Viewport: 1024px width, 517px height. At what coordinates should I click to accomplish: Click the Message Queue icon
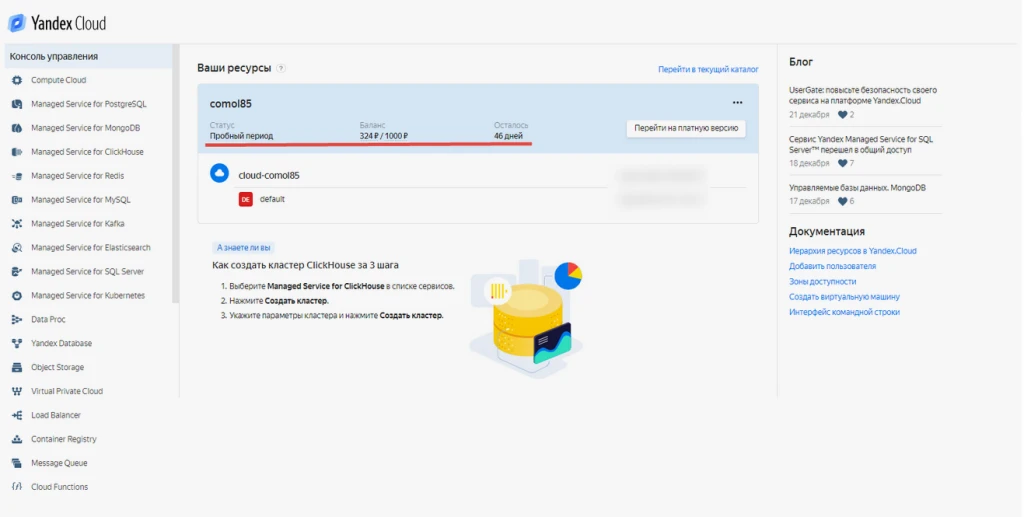pos(17,463)
